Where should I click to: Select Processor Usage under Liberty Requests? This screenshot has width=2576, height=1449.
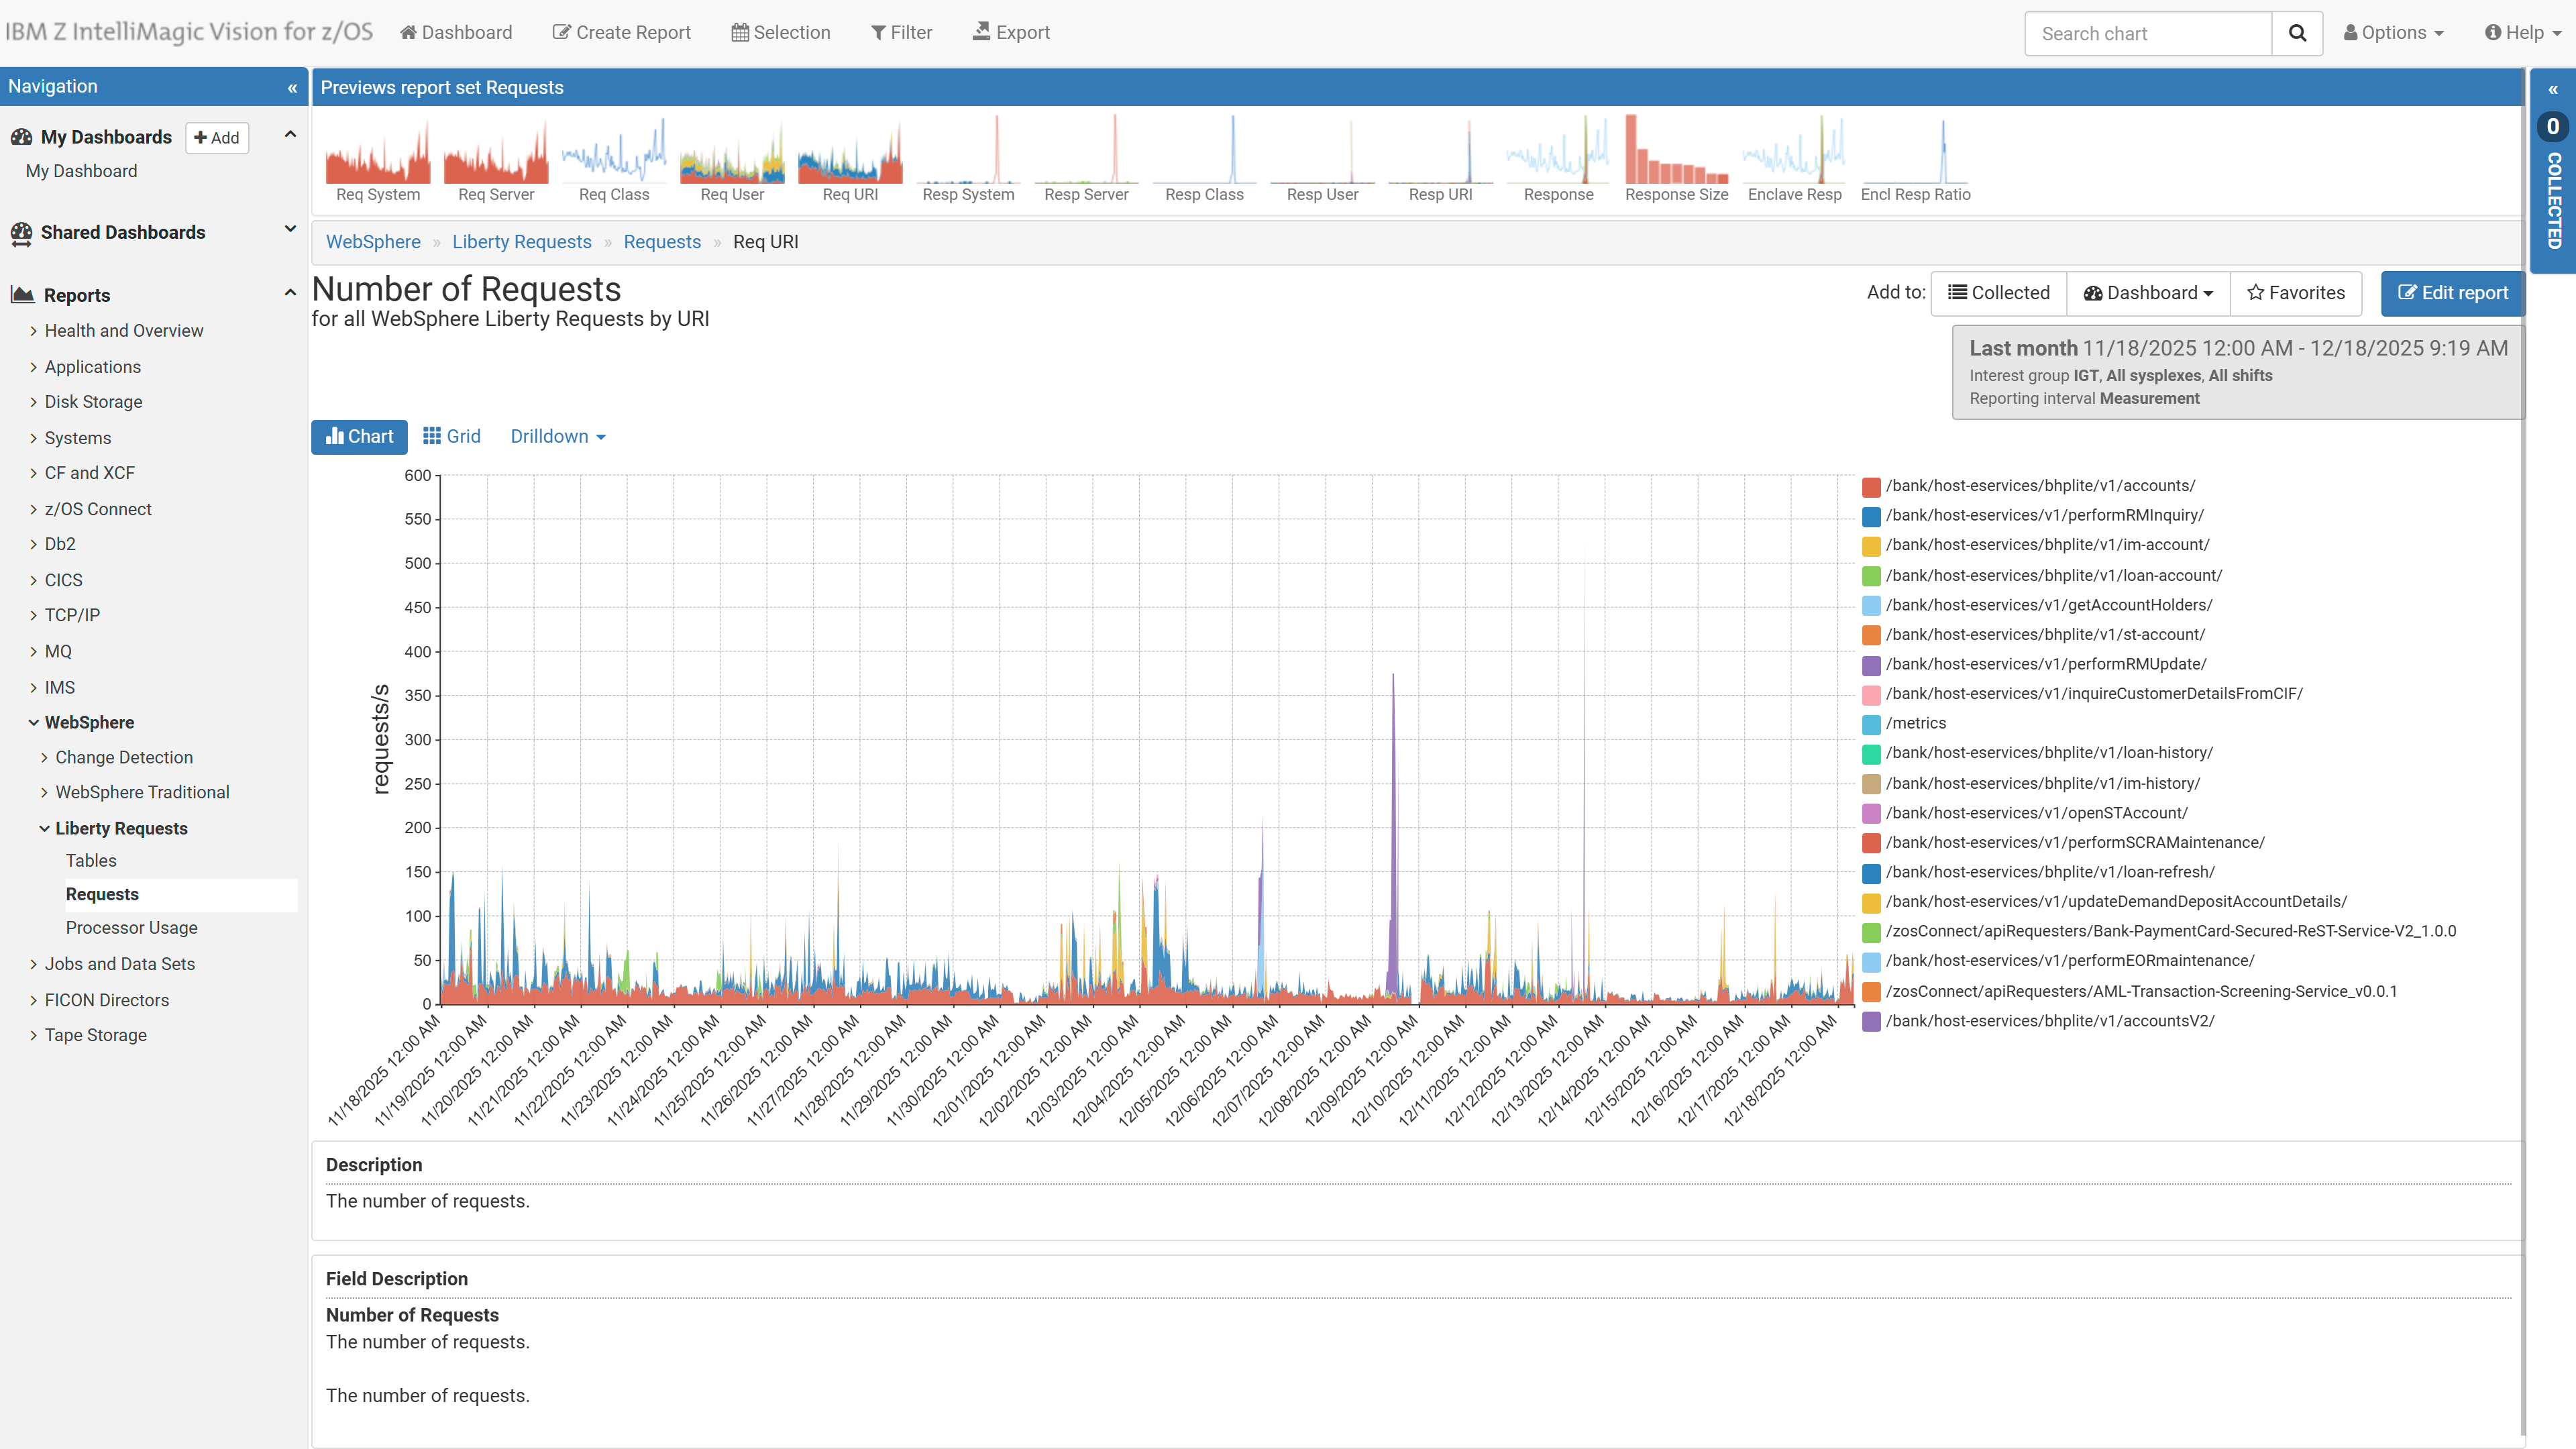point(131,928)
